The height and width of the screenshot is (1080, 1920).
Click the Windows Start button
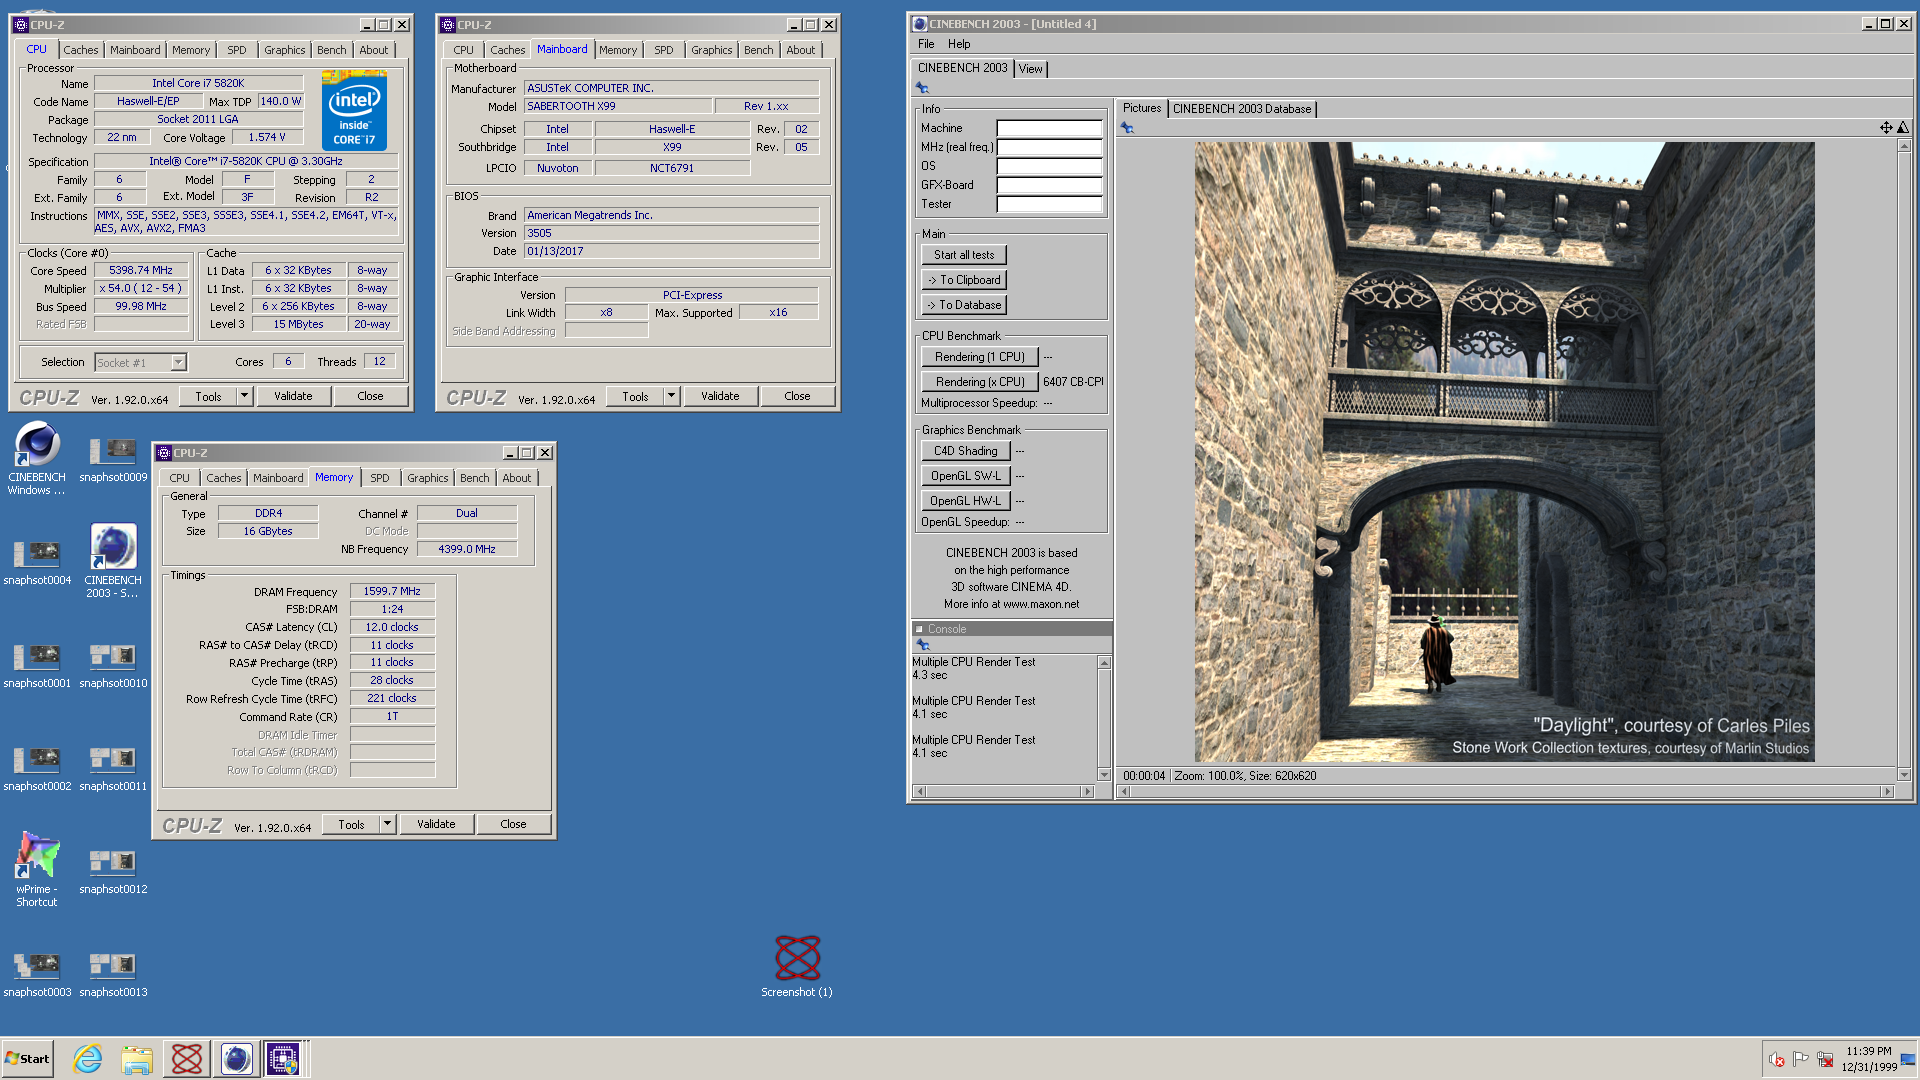tap(28, 1059)
